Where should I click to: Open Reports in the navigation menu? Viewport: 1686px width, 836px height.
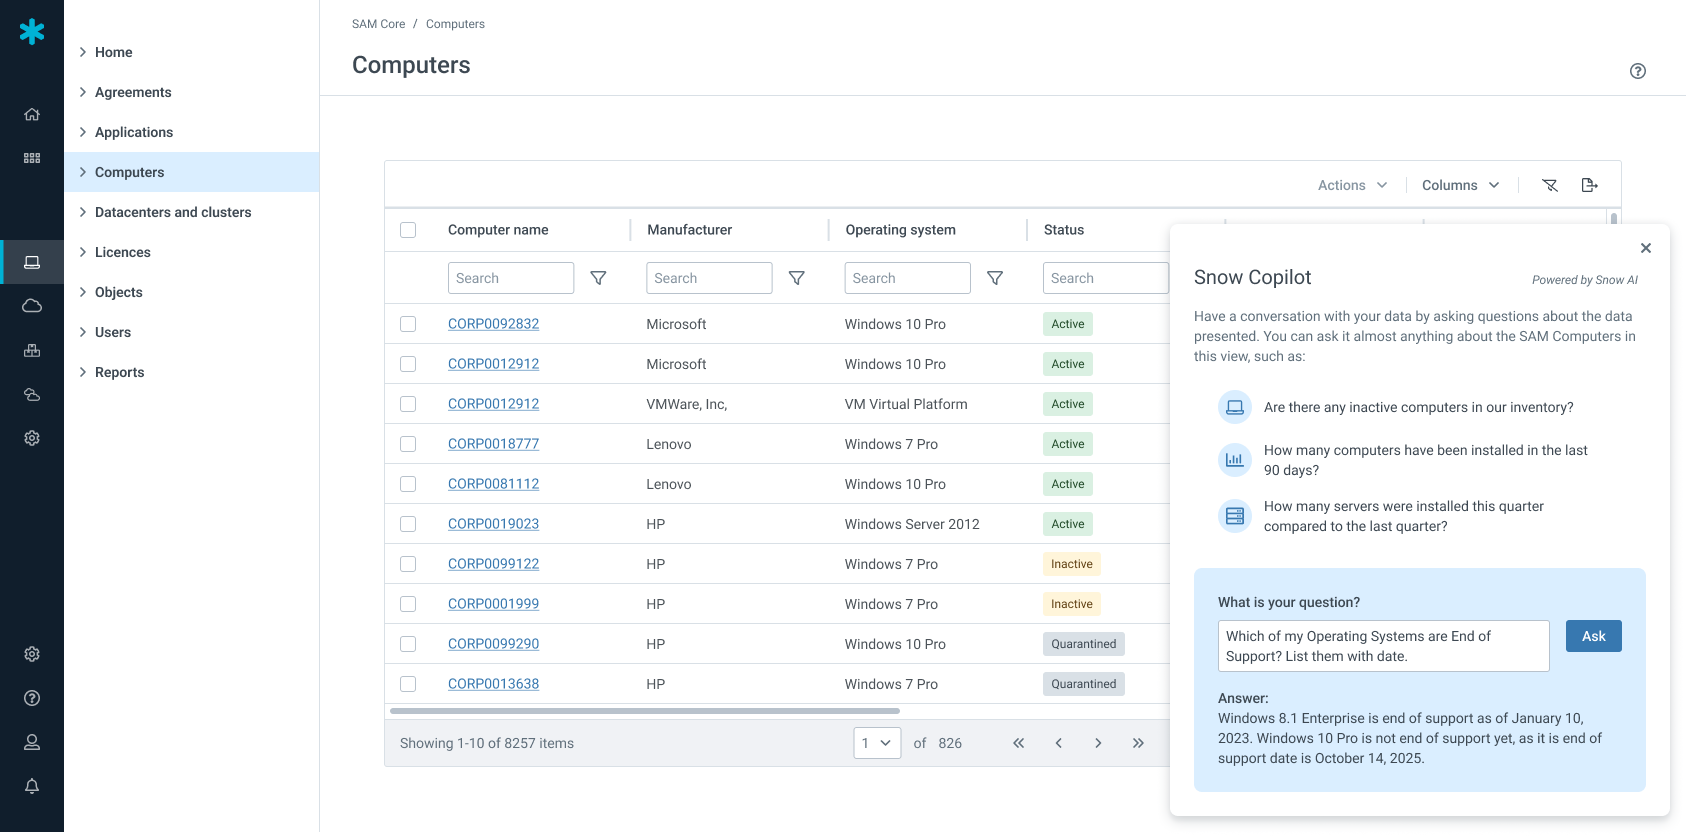point(119,372)
